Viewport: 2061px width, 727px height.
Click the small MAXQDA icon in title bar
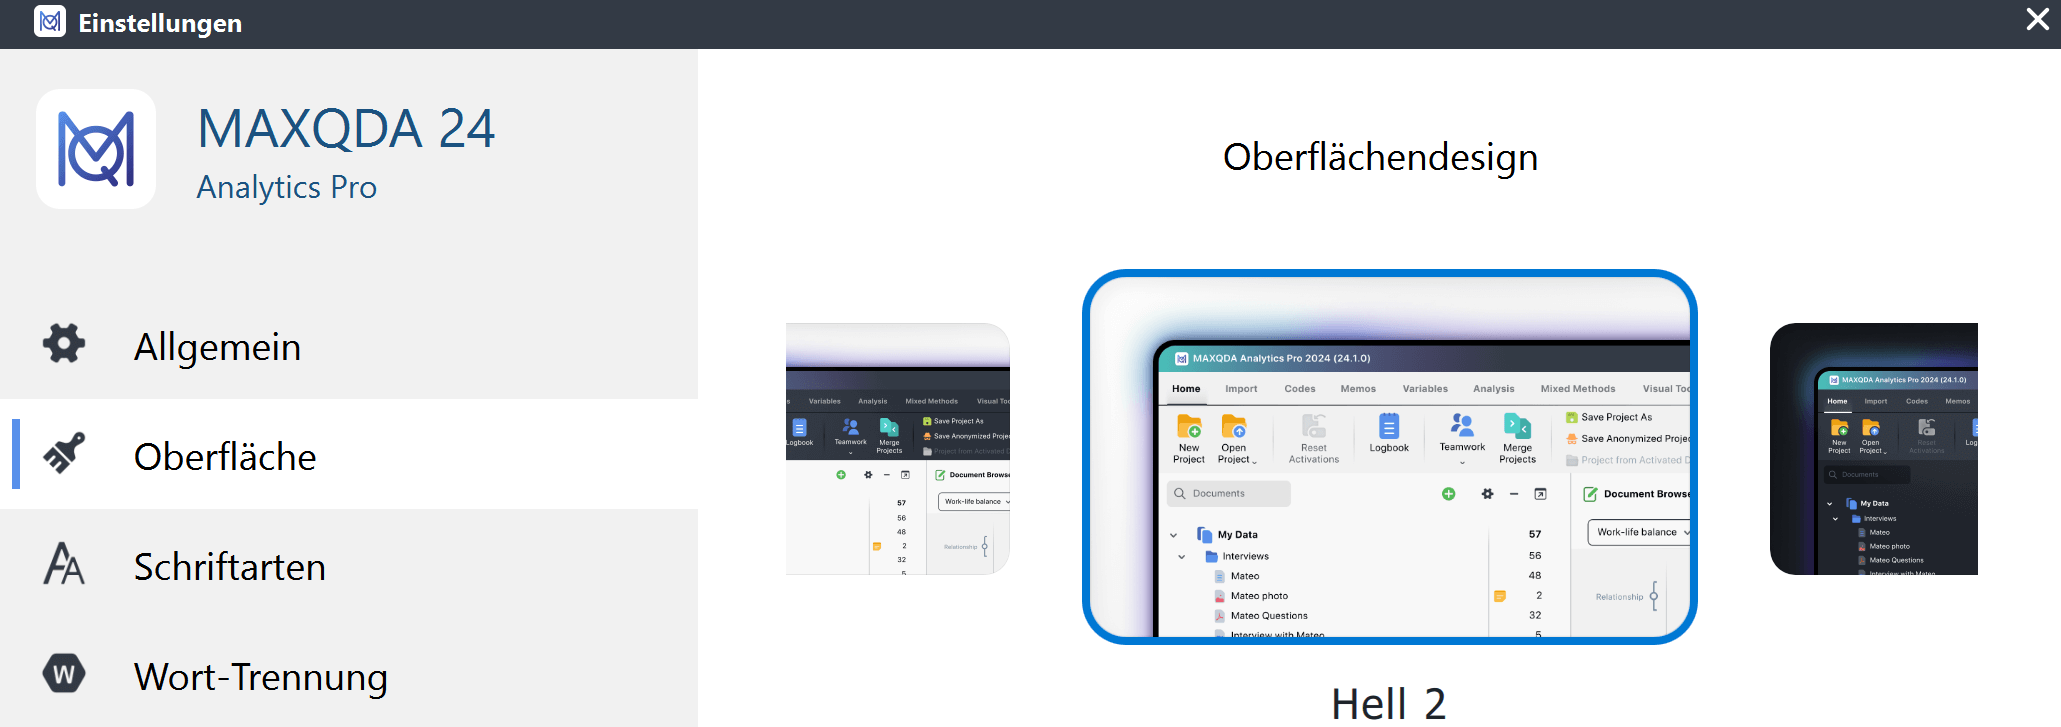point(50,21)
